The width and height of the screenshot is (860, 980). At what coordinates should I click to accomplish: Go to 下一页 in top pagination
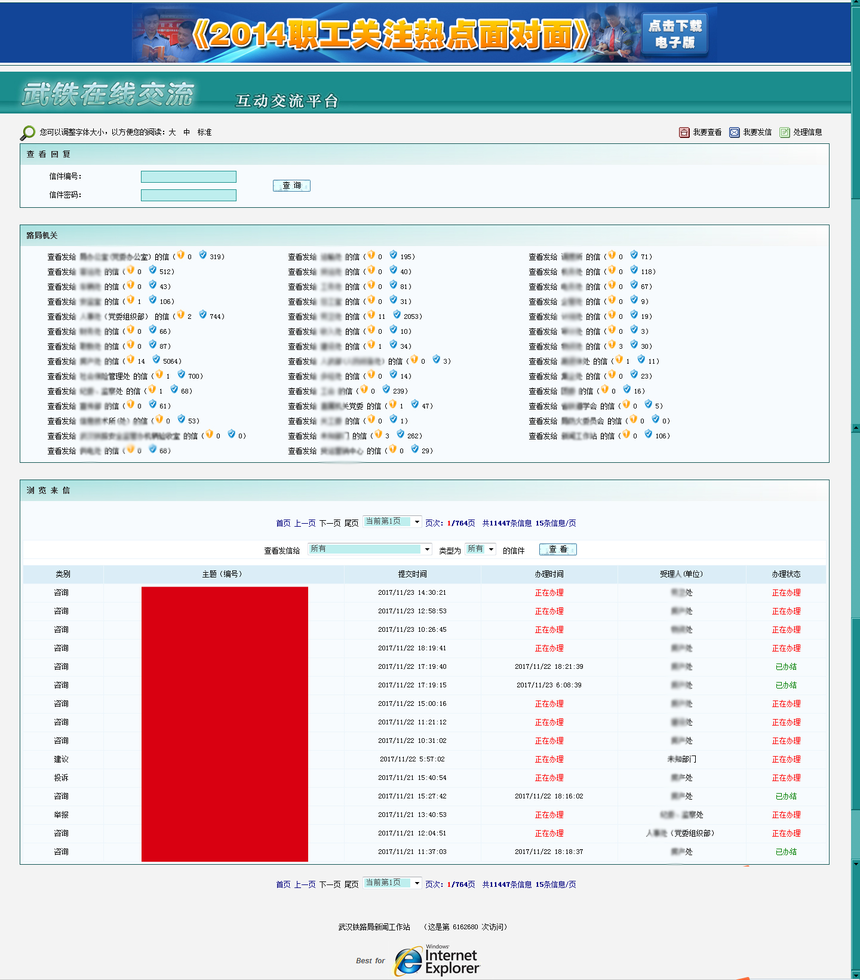[x=330, y=522]
